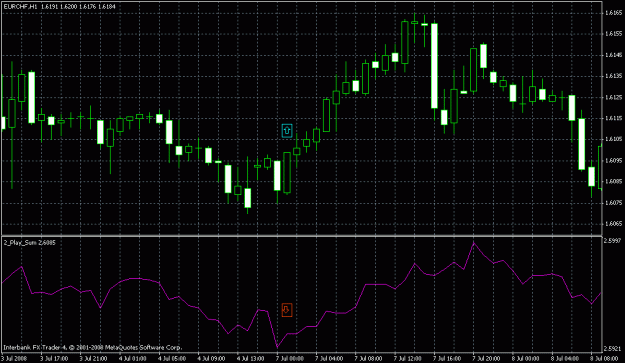Click the 7 Jul 16:00 time label
Screen dimensions: 625x363
pos(448,358)
